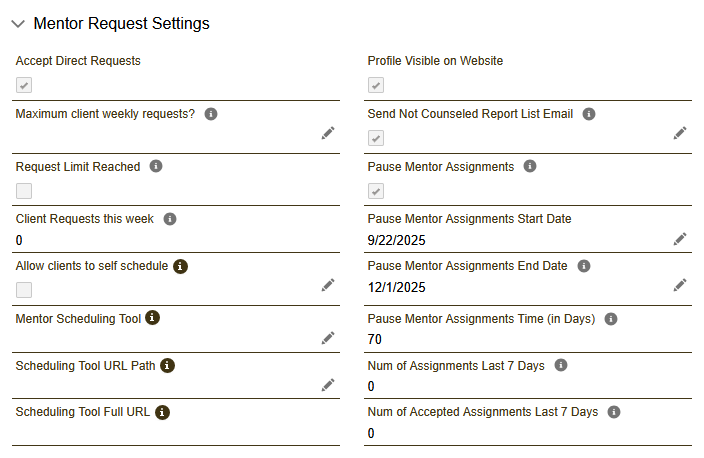The width and height of the screenshot is (704, 458).
Task: Edit Pause Mentor Assignments End Date
Action: (680, 285)
